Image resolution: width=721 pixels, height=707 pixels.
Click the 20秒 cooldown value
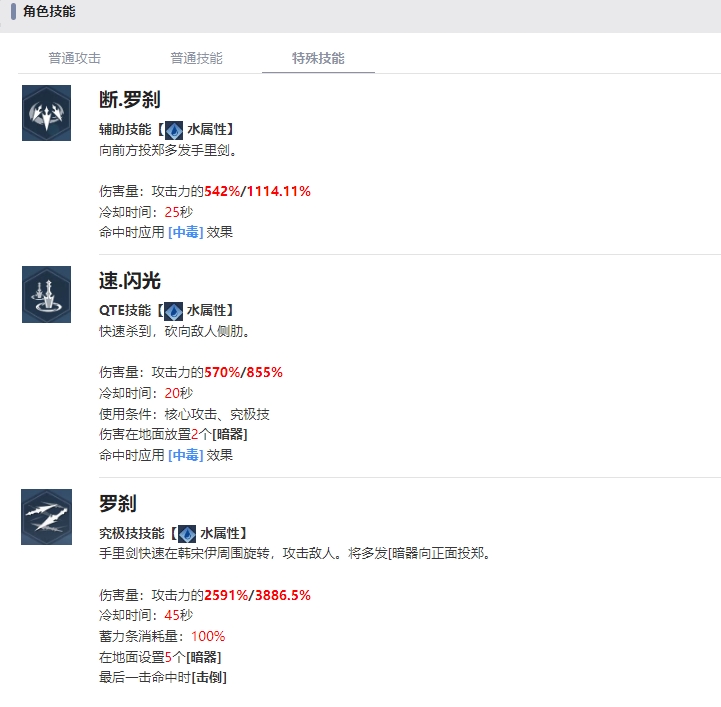tap(179, 393)
